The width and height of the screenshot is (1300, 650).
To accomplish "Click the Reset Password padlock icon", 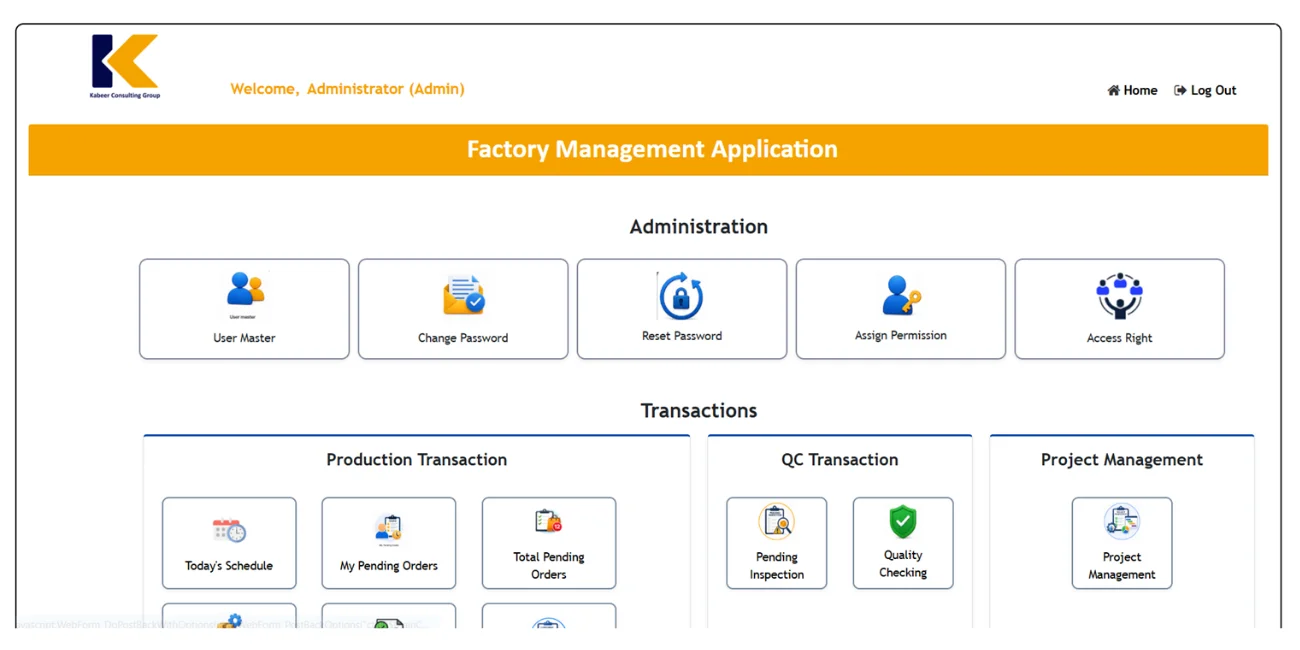I will click(681, 295).
